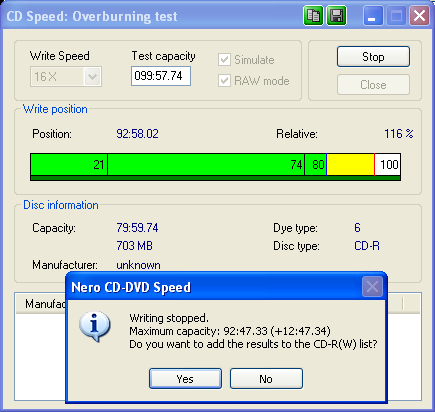Click the 703 MB capacity text
435x412 pixels.
pyautogui.click(x=134, y=246)
